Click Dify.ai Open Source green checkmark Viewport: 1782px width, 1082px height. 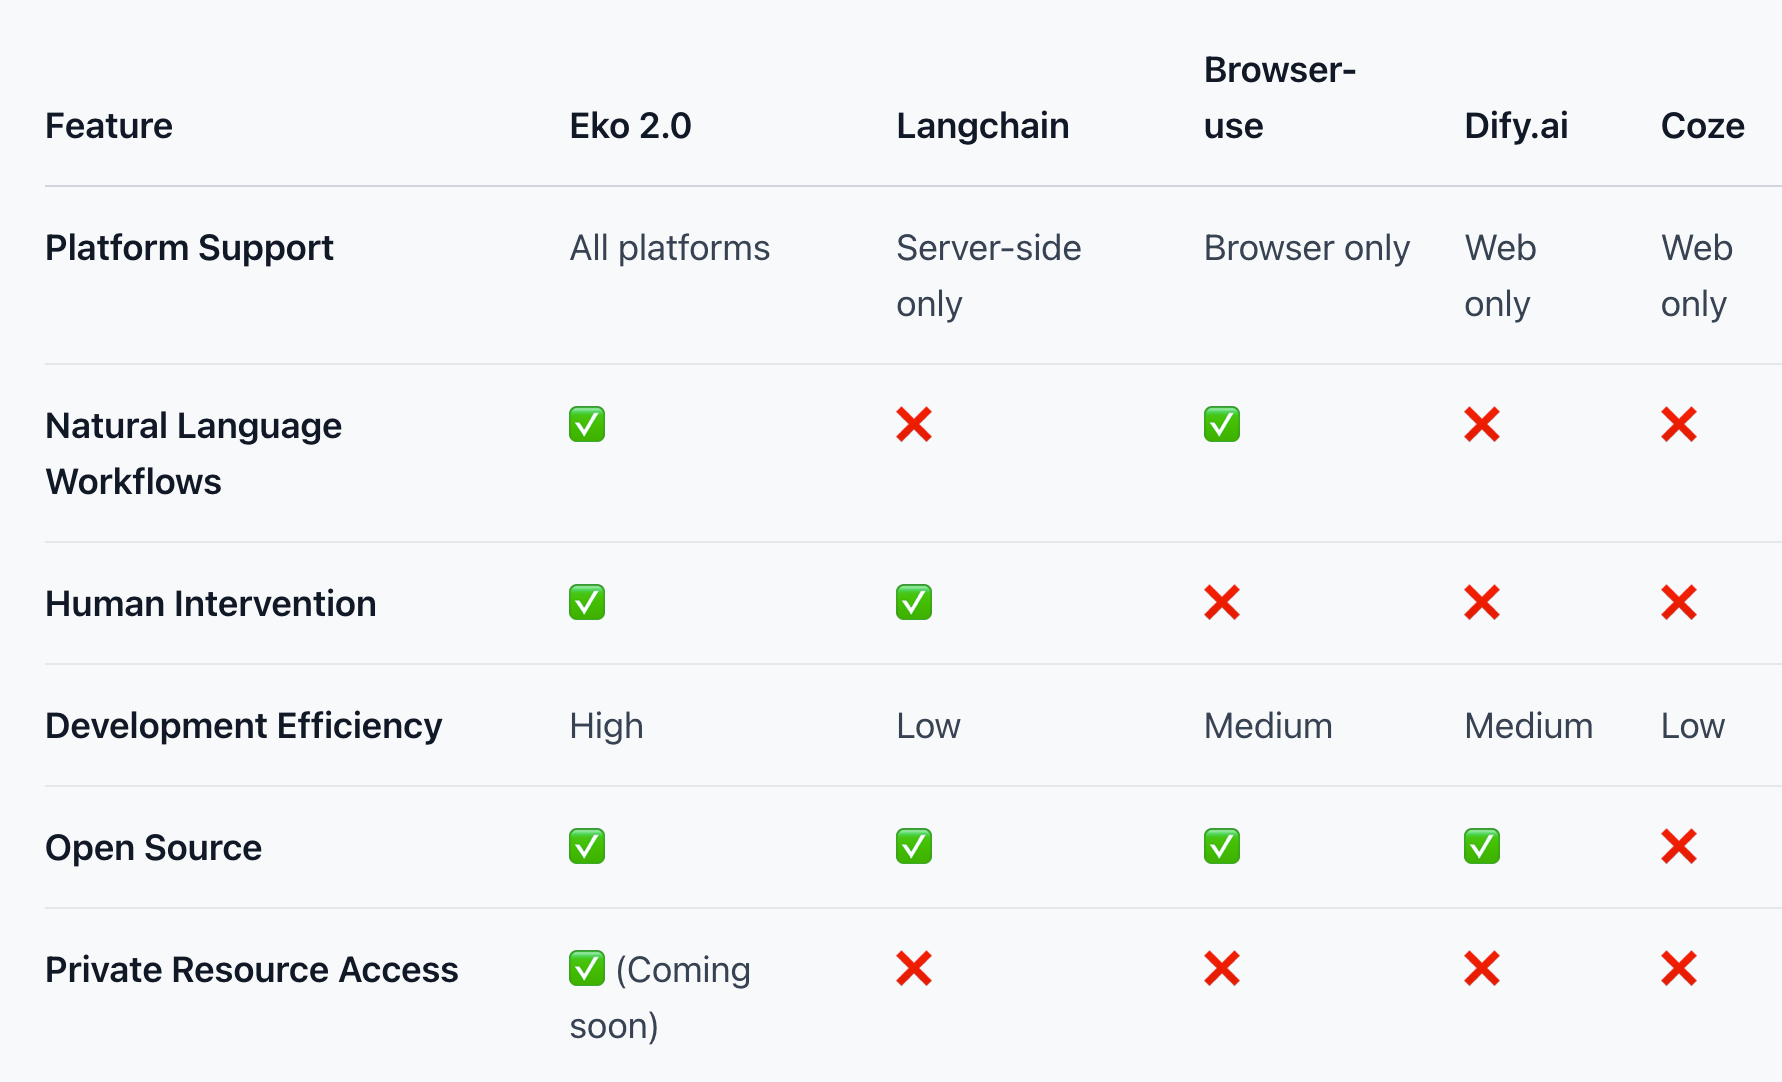coord(1482,846)
